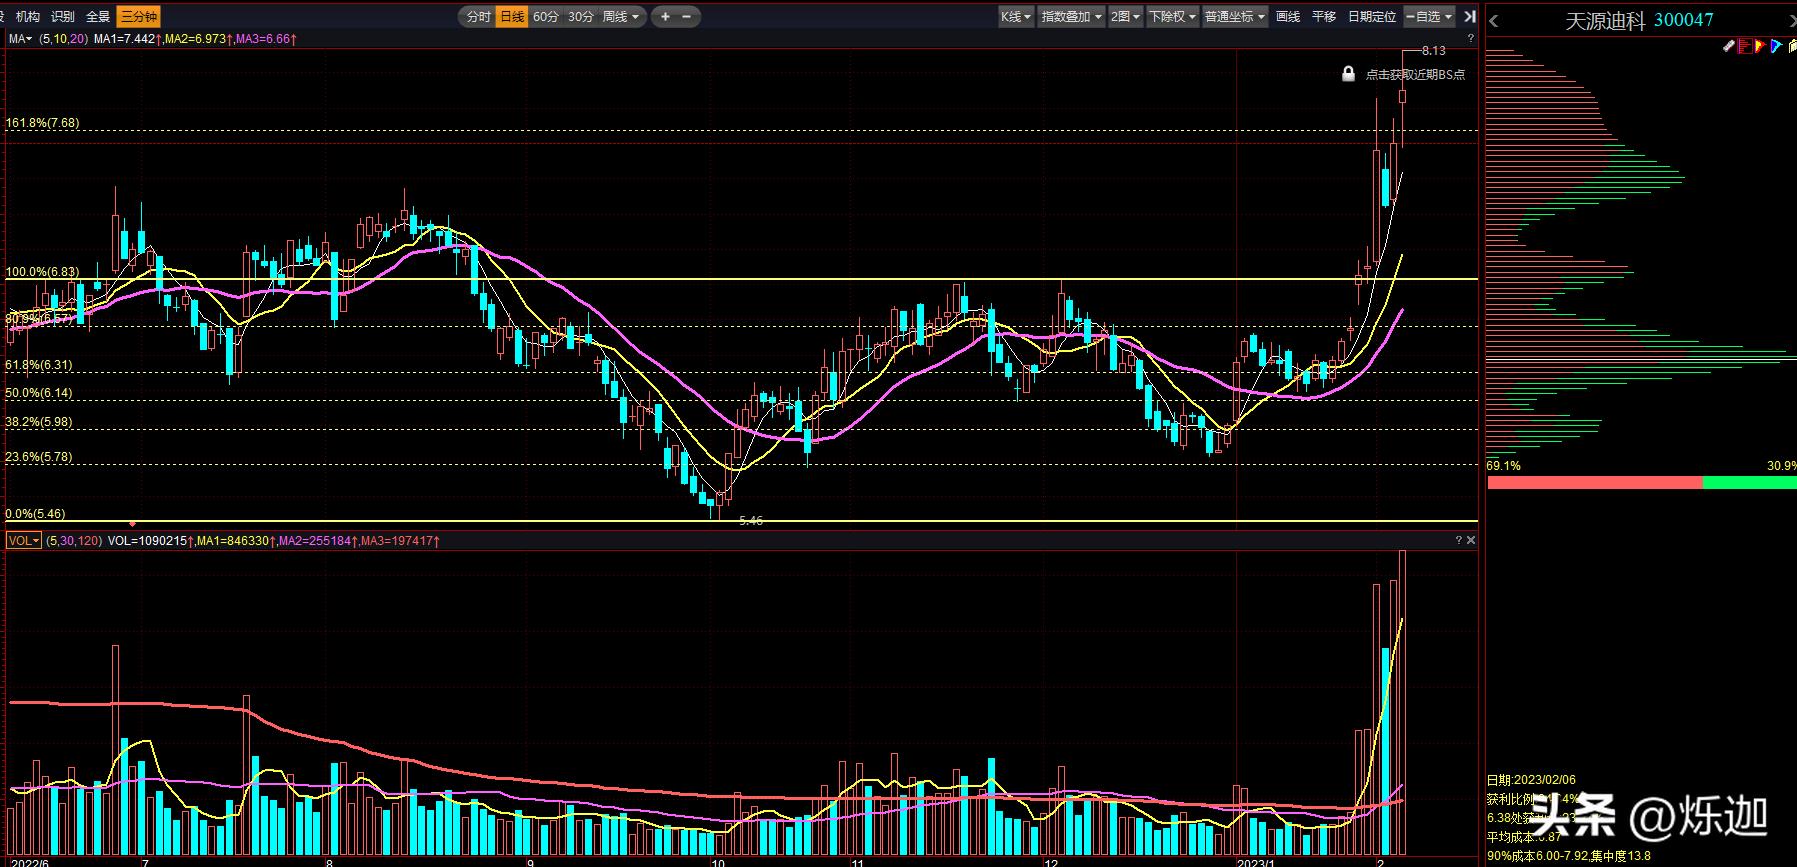The width and height of the screenshot is (1797, 867).
Task: Open the 机构 tab
Action: point(28,16)
